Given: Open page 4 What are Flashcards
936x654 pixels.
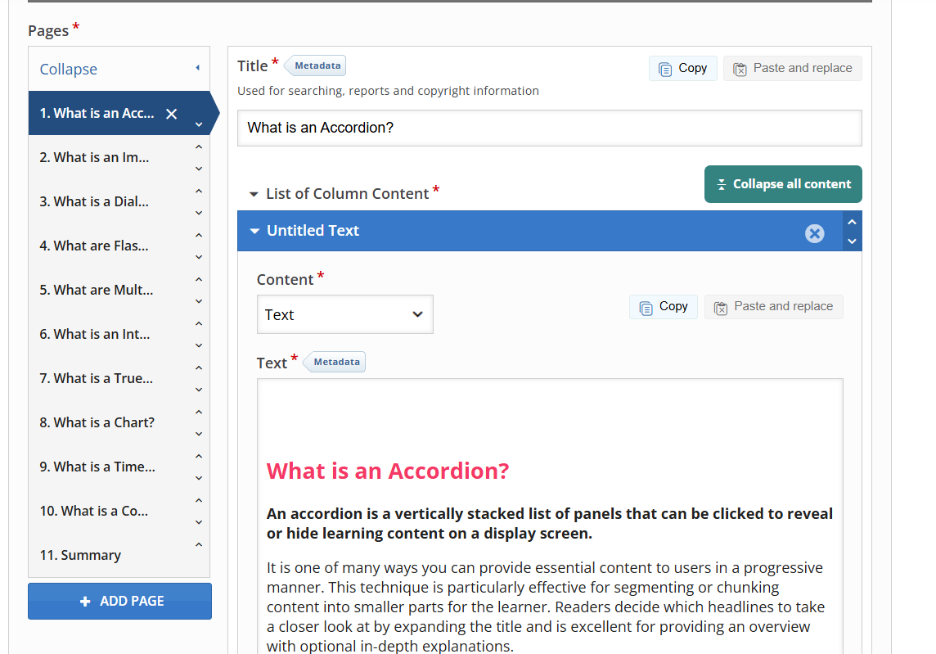Looking at the screenshot, I should point(94,246).
